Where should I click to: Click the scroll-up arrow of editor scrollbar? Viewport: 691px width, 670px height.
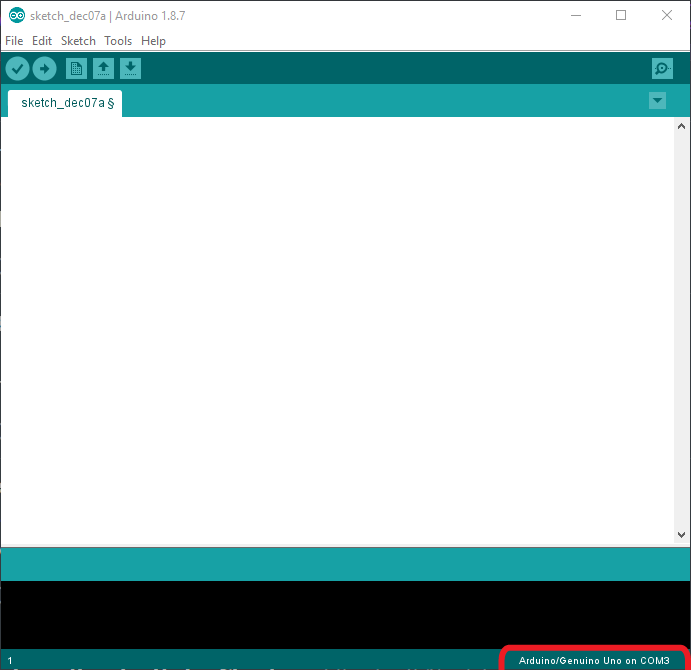pos(681,127)
